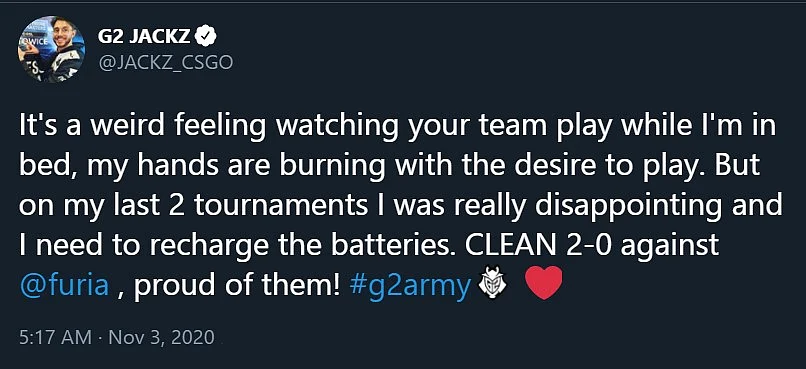Click the Nov 3, 2020 date
Viewport: 806px width, 369px height.
pos(161,338)
